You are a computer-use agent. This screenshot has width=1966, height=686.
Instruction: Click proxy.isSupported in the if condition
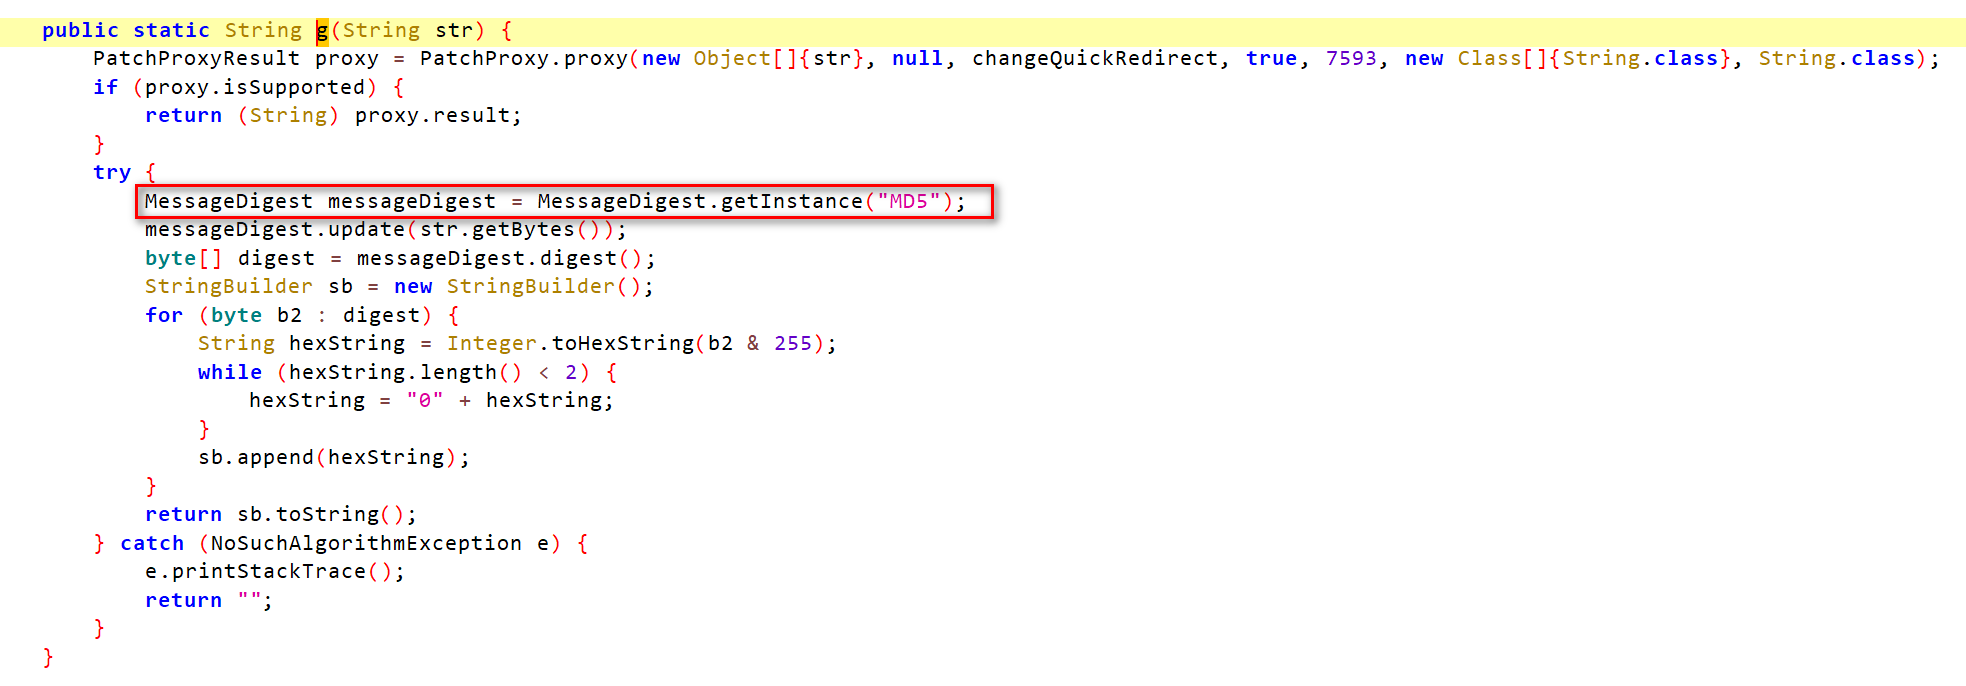click(255, 88)
